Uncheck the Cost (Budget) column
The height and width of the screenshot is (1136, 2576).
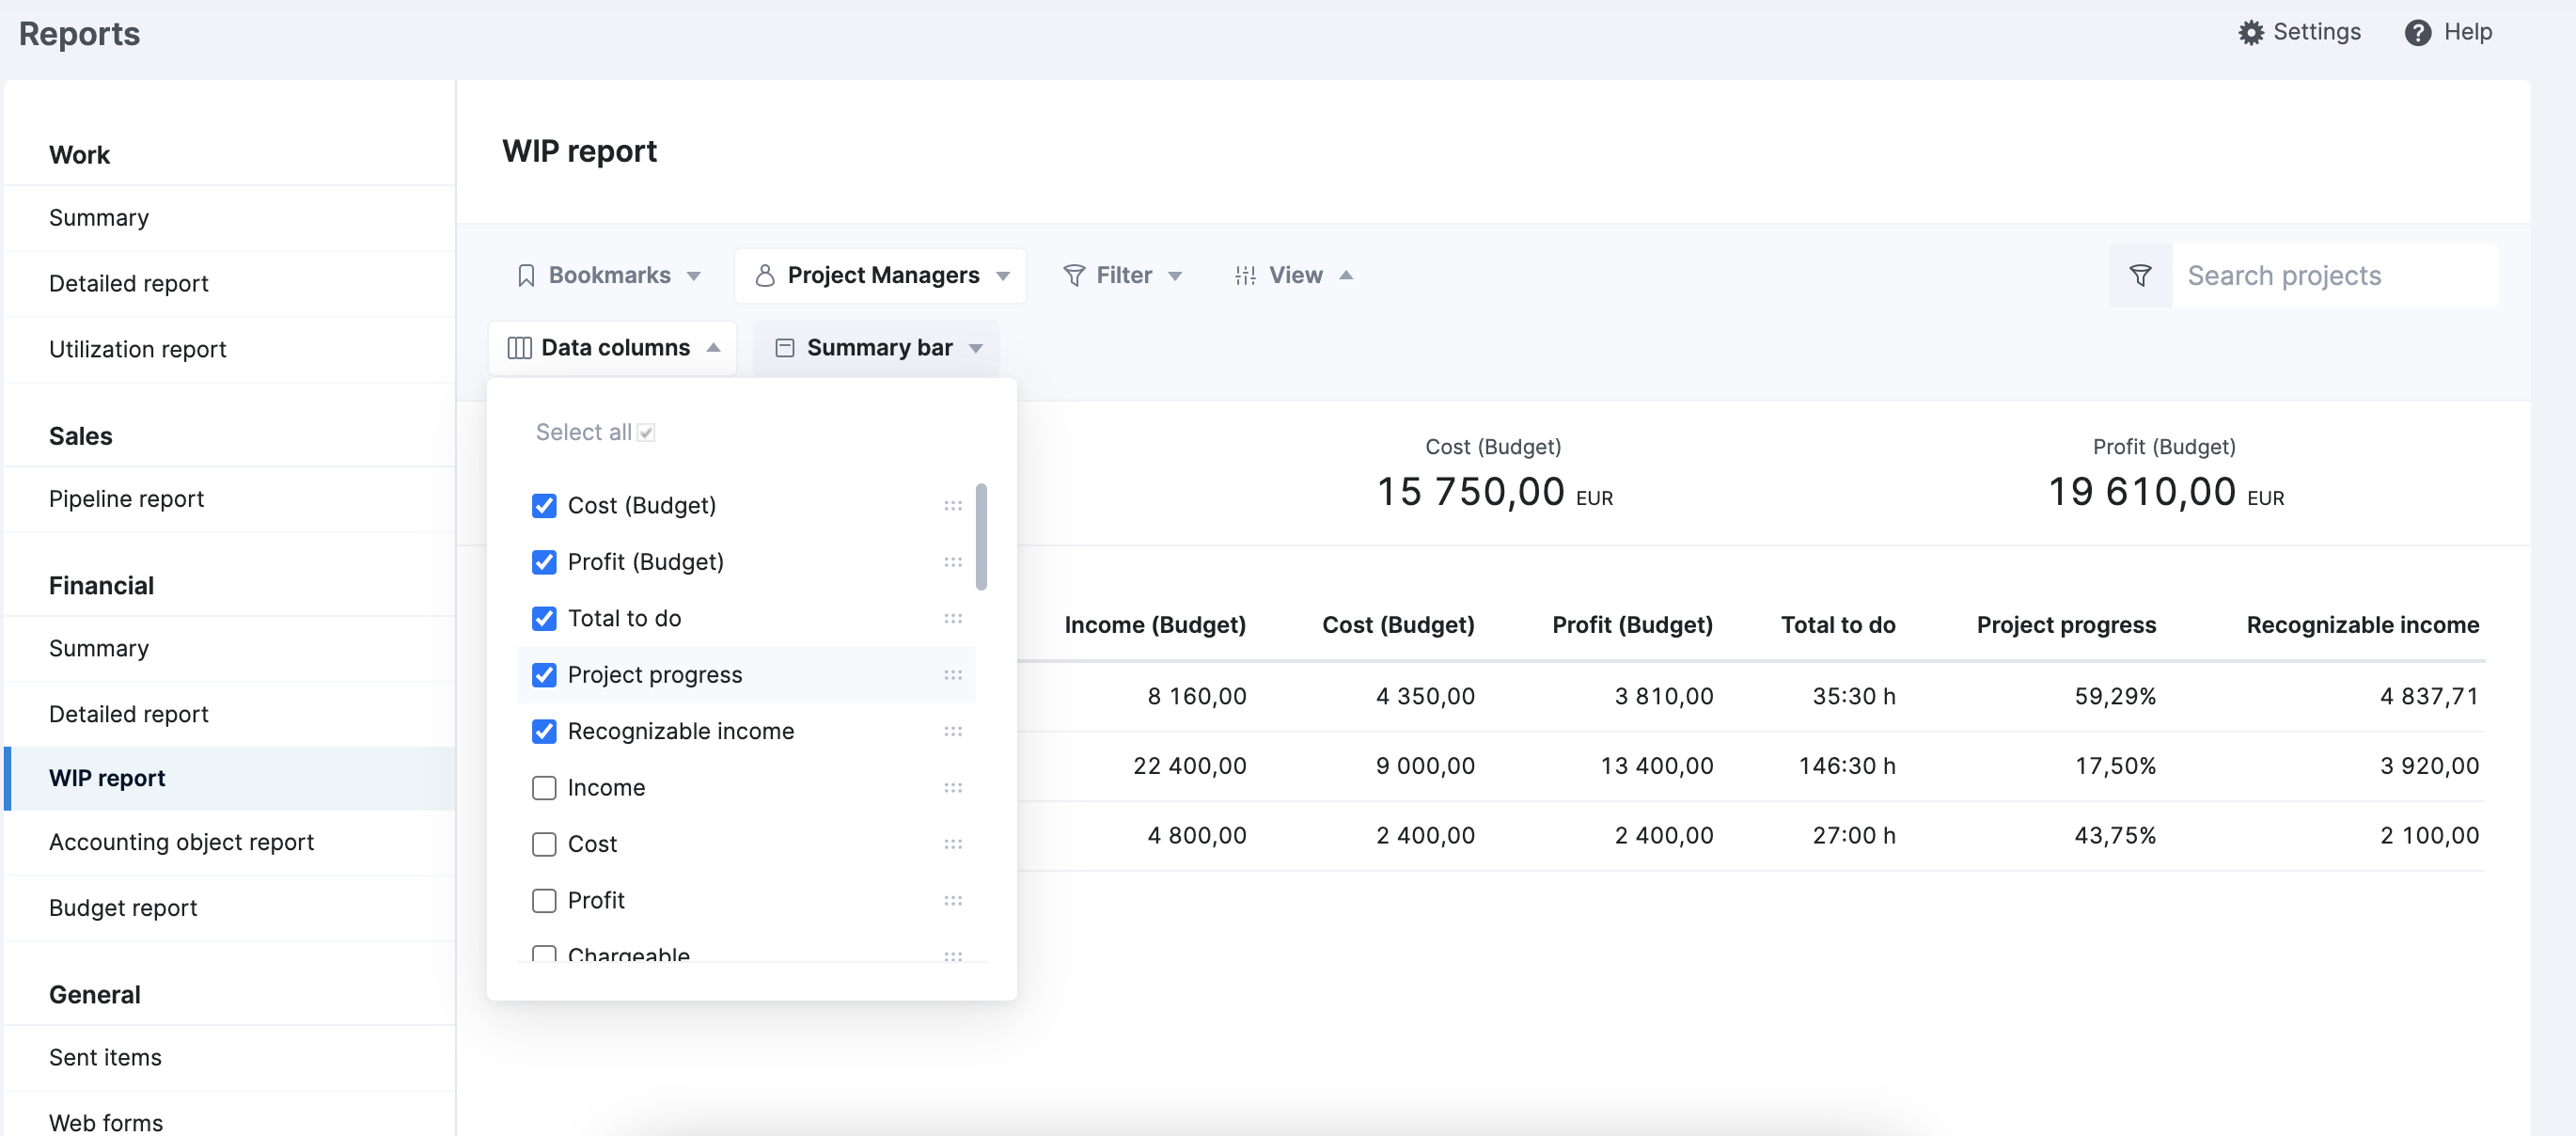(x=544, y=506)
